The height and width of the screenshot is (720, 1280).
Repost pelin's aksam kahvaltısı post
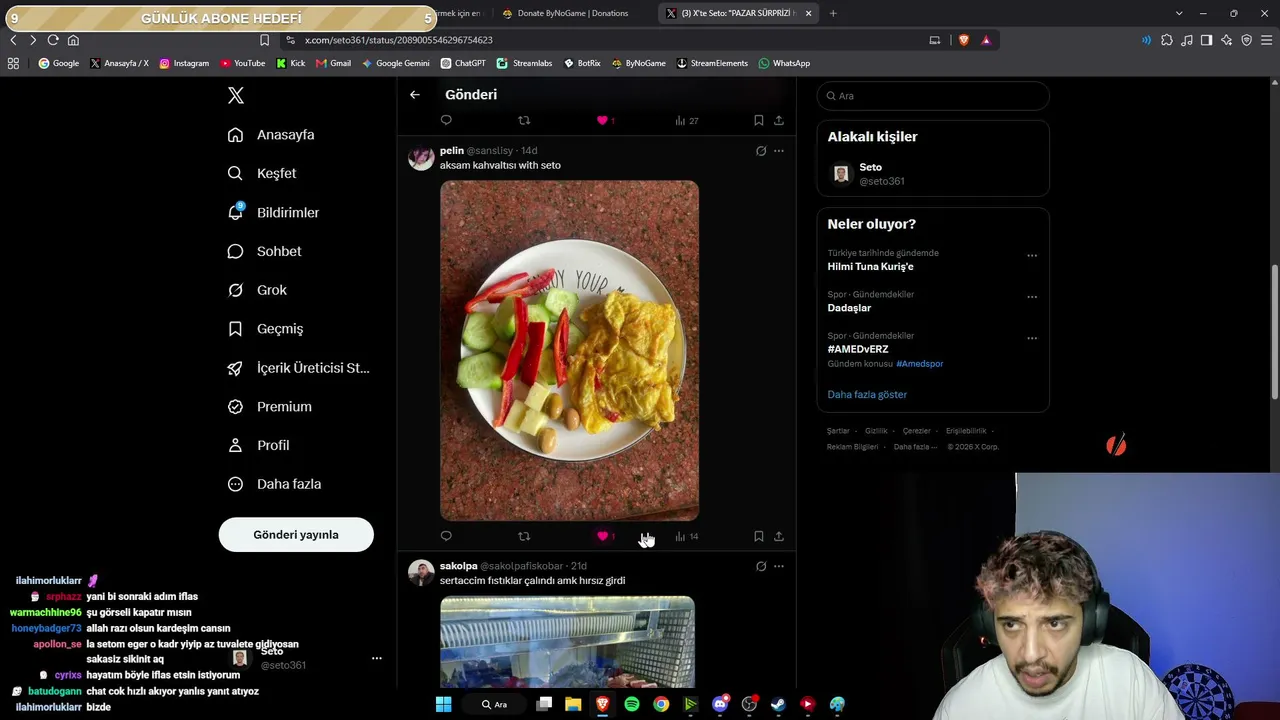[524, 536]
